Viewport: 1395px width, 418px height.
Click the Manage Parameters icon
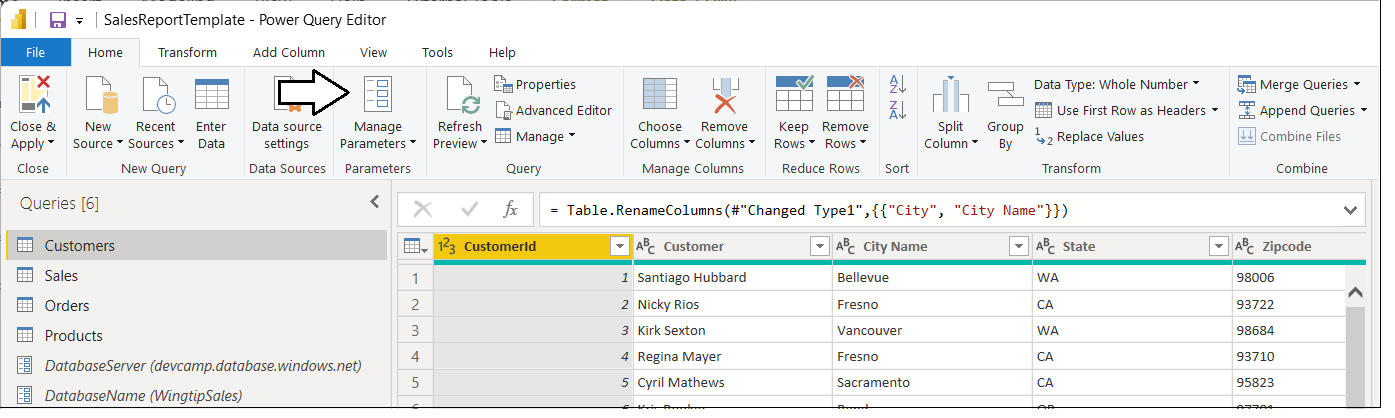(x=378, y=94)
